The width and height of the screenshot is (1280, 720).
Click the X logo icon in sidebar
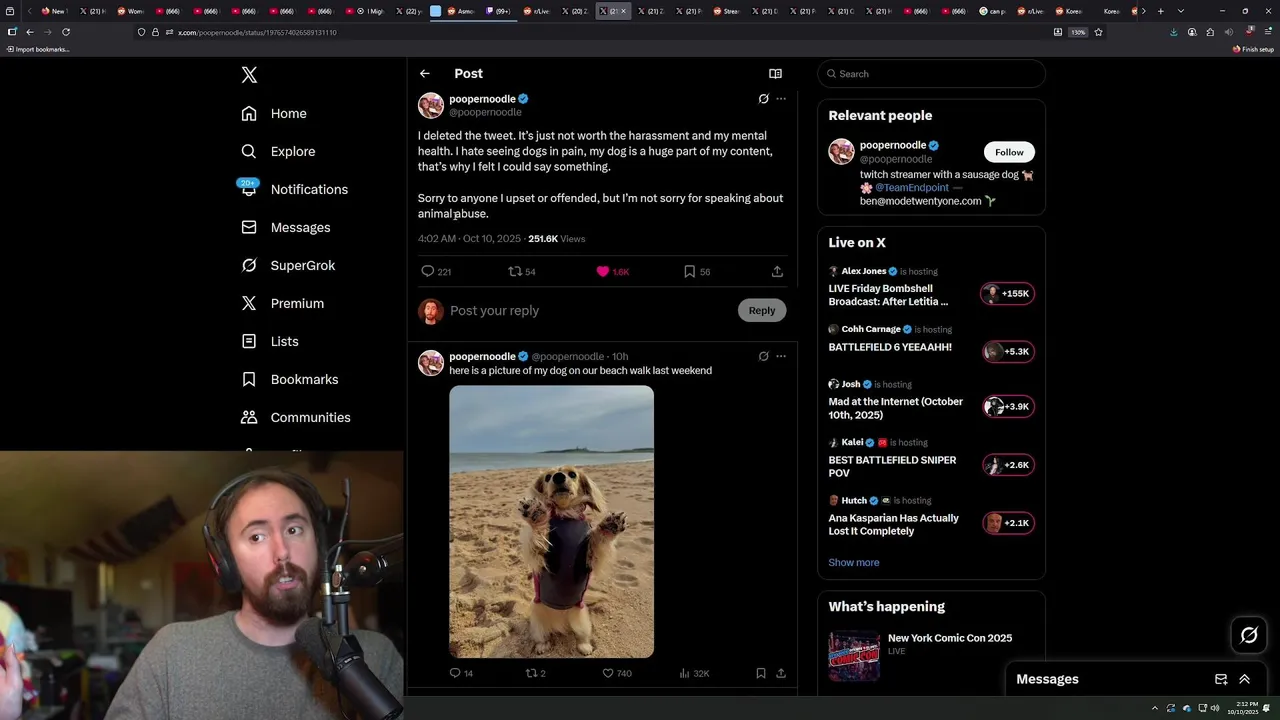249,75
